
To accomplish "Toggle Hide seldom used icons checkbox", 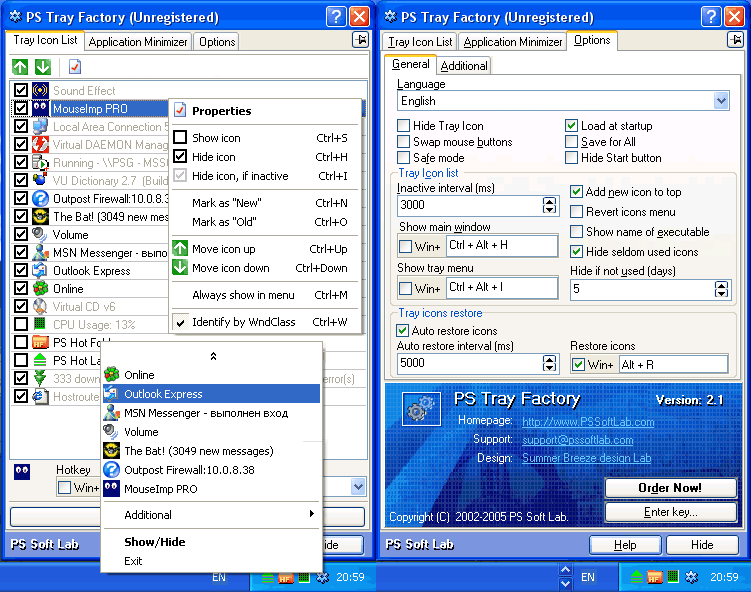I will pyautogui.click(x=577, y=251).
